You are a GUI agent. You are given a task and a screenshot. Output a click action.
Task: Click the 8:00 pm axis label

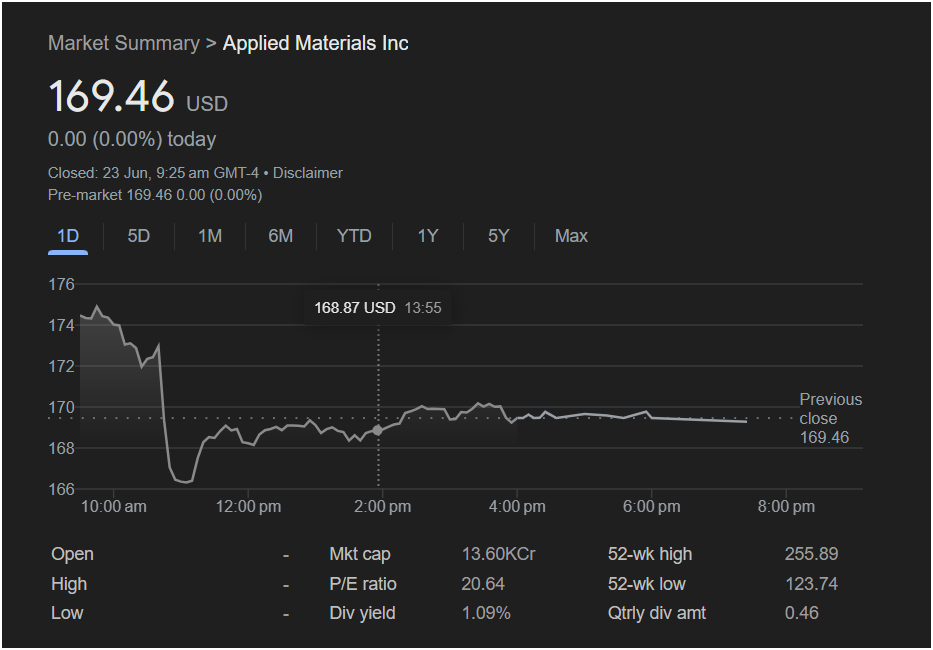click(786, 507)
